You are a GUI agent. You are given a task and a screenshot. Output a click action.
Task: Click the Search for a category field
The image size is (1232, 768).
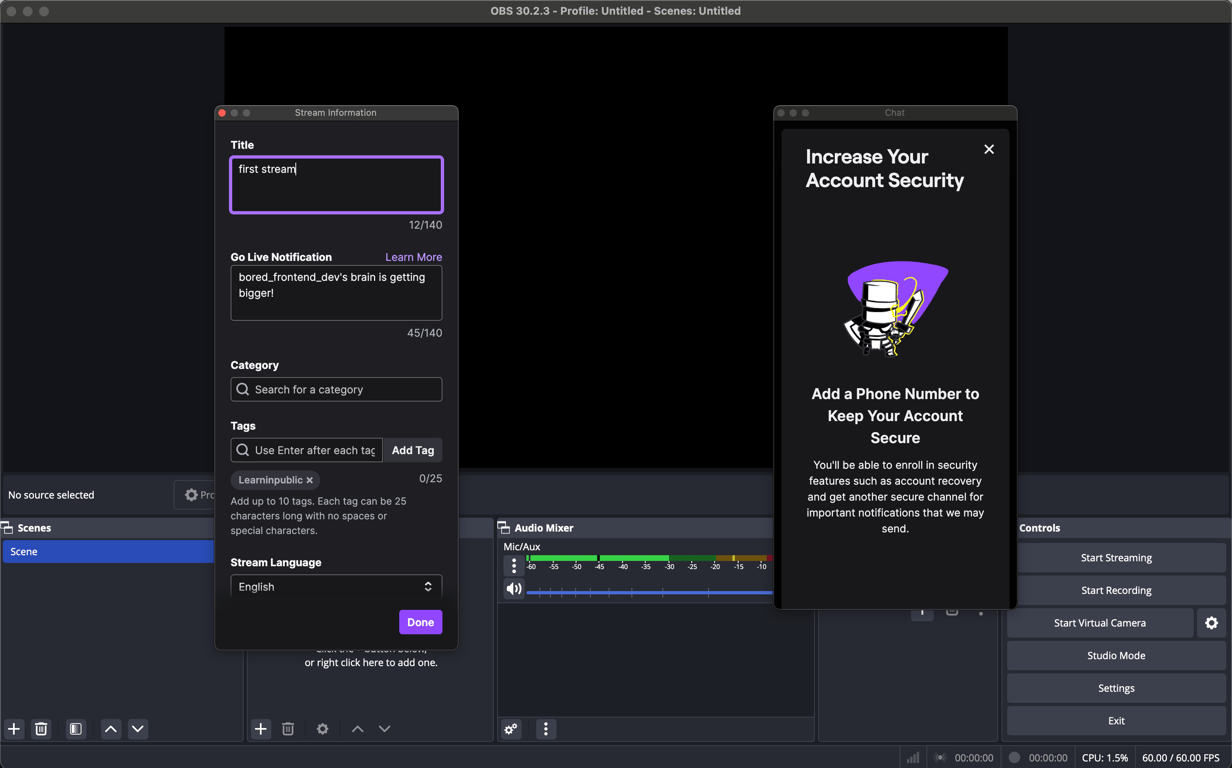tap(336, 389)
